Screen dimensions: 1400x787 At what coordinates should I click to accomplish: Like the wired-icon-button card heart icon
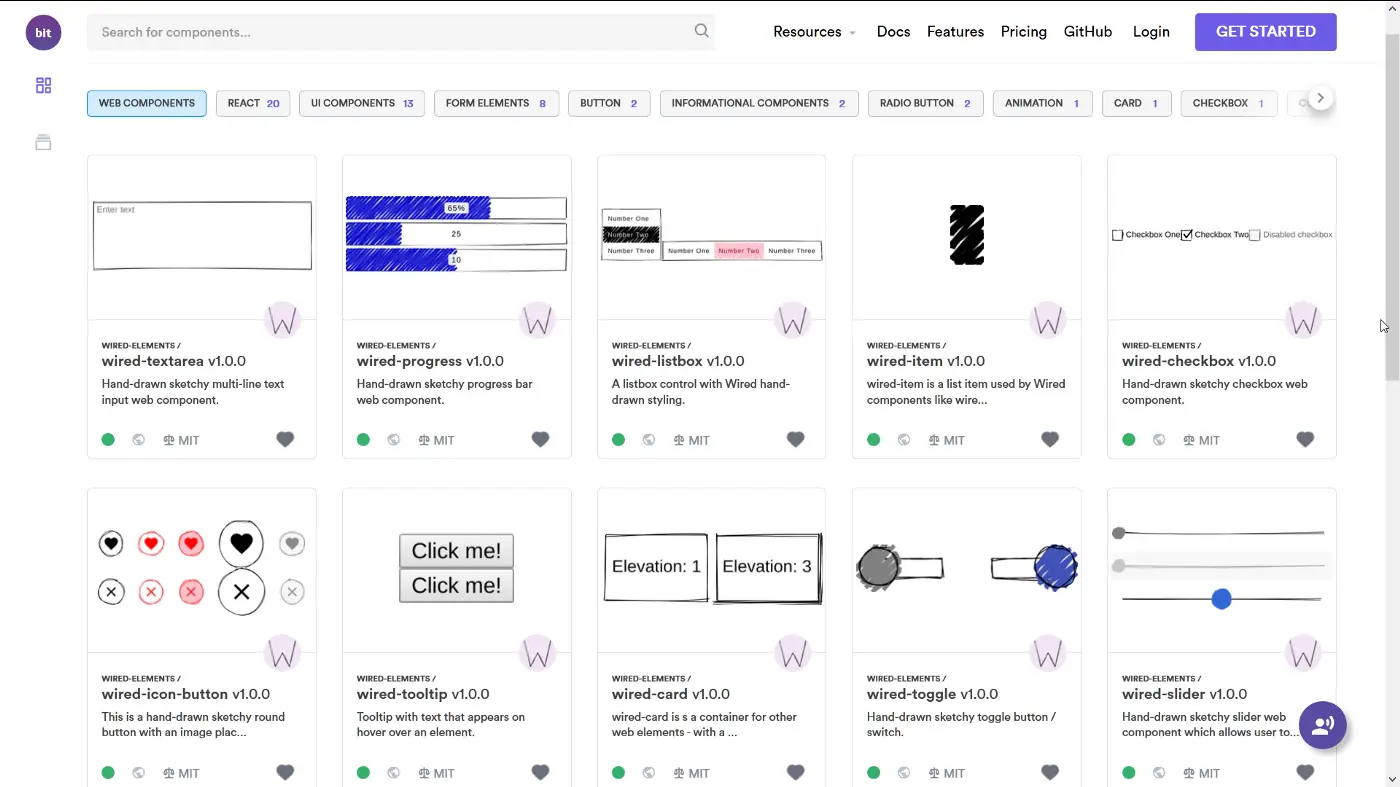coord(285,772)
